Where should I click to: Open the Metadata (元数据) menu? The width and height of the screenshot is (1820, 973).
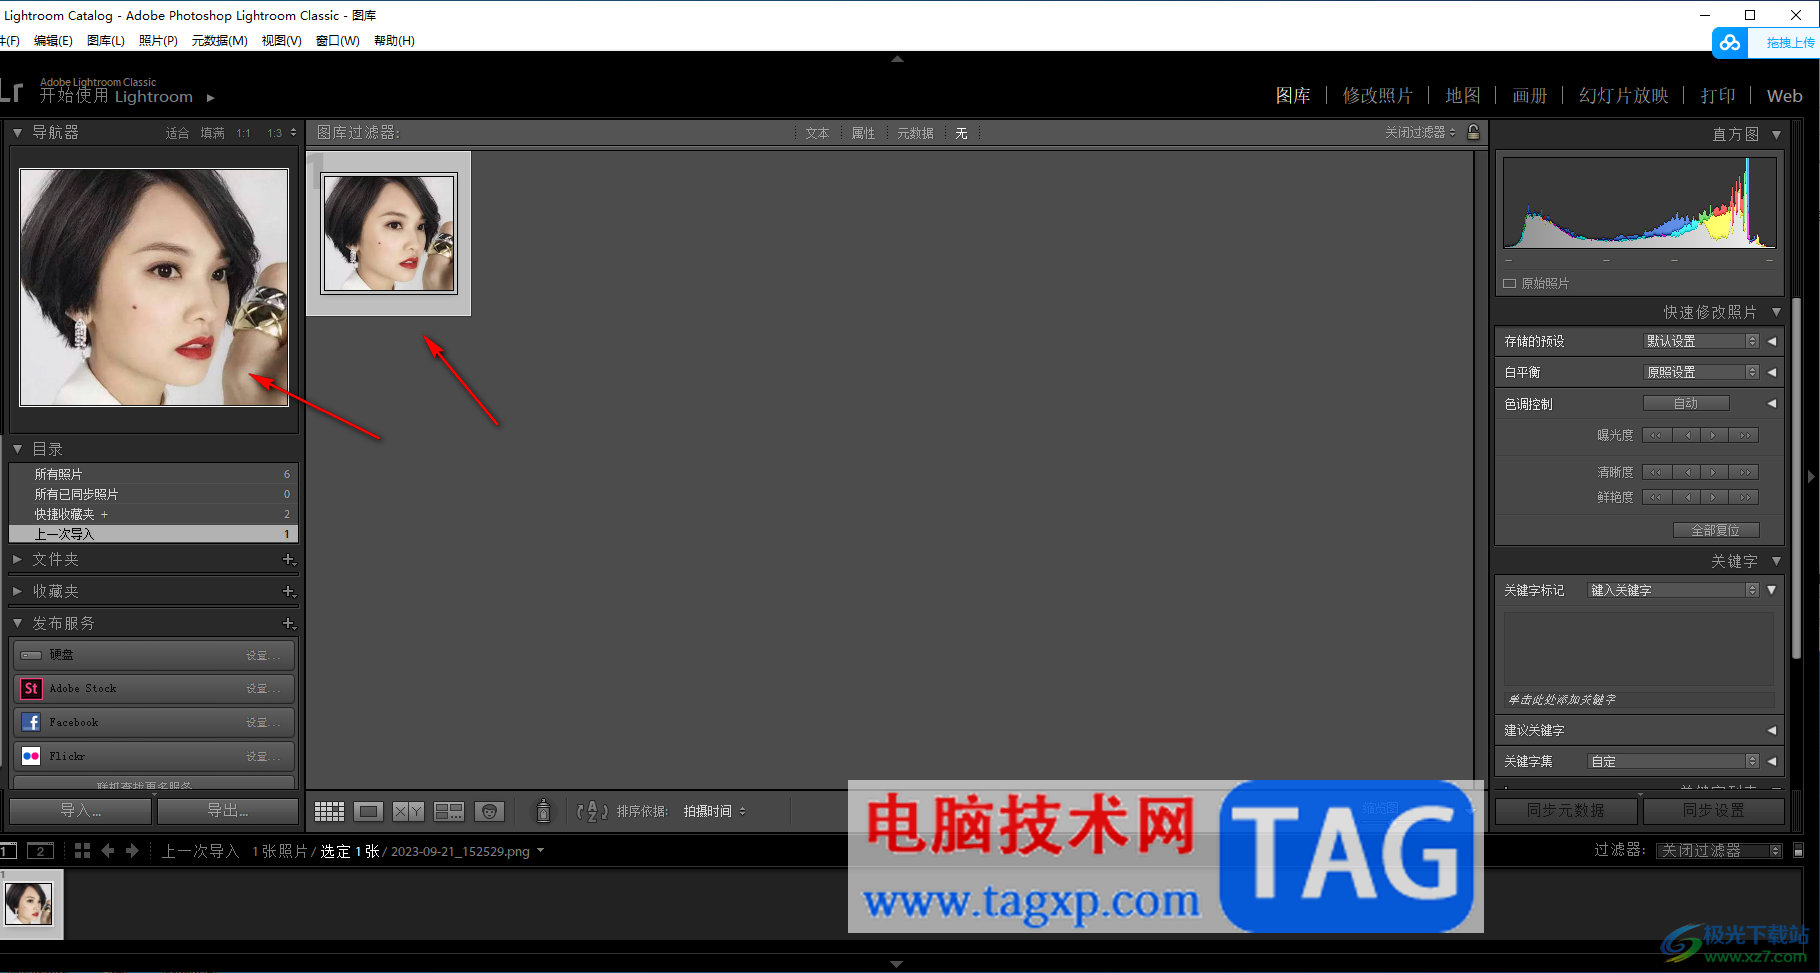coord(220,41)
